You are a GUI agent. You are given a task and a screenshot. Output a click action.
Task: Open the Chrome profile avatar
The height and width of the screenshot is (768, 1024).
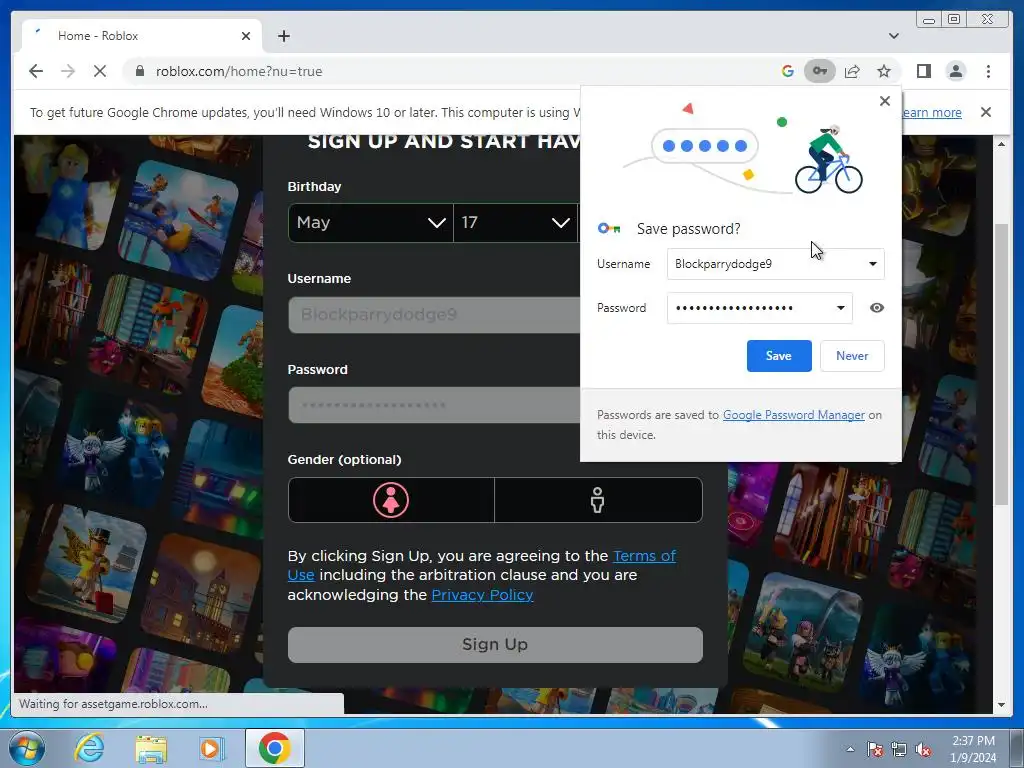pyautogui.click(x=956, y=71)
